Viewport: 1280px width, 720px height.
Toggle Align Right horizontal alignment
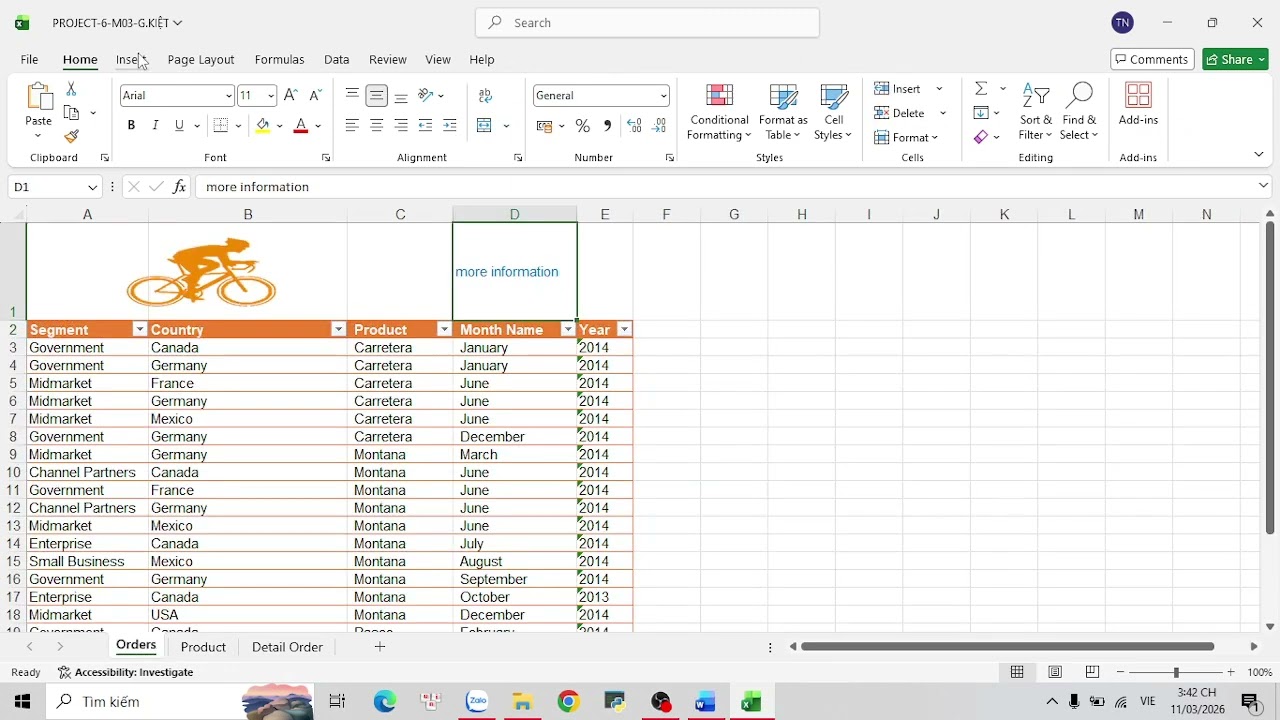click(x=401, y=126)
